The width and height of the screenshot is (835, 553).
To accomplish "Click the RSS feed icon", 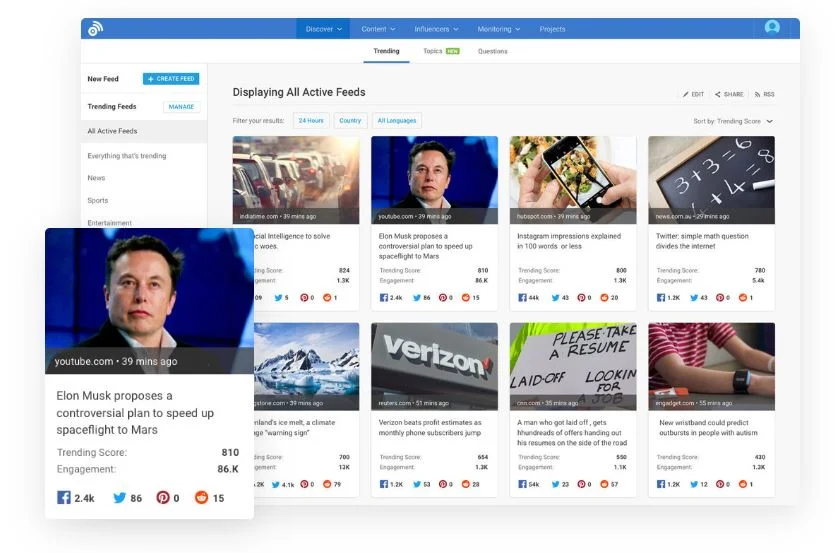I will [x=757, y=94].
